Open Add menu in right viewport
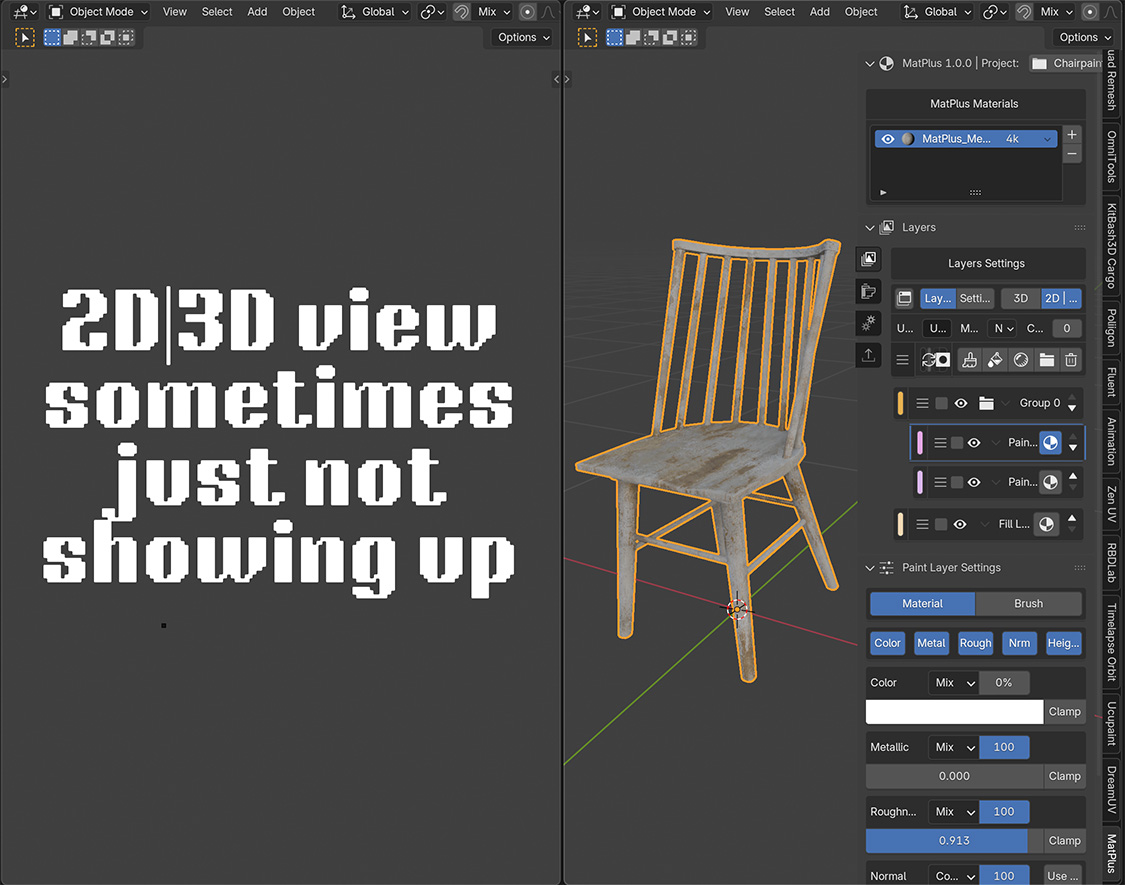The image size is (1125, 885). (x=819, y=11)
